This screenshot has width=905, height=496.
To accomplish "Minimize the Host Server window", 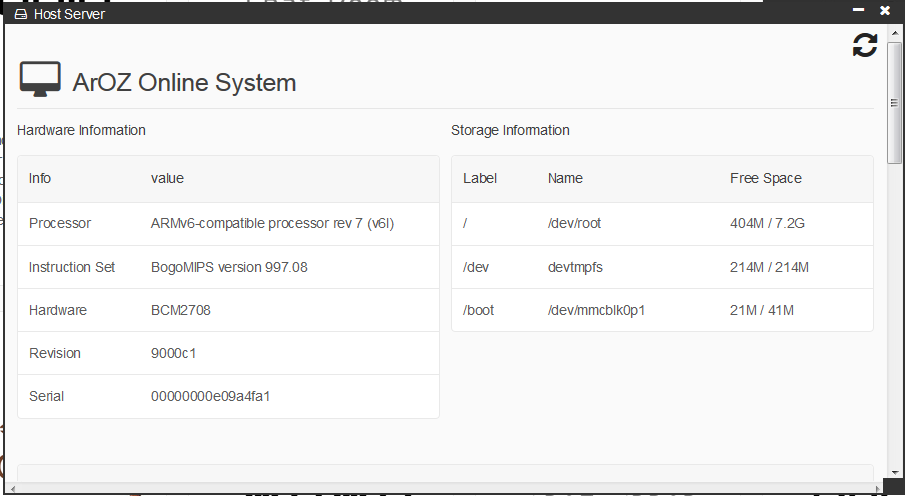I will point(858,10).
